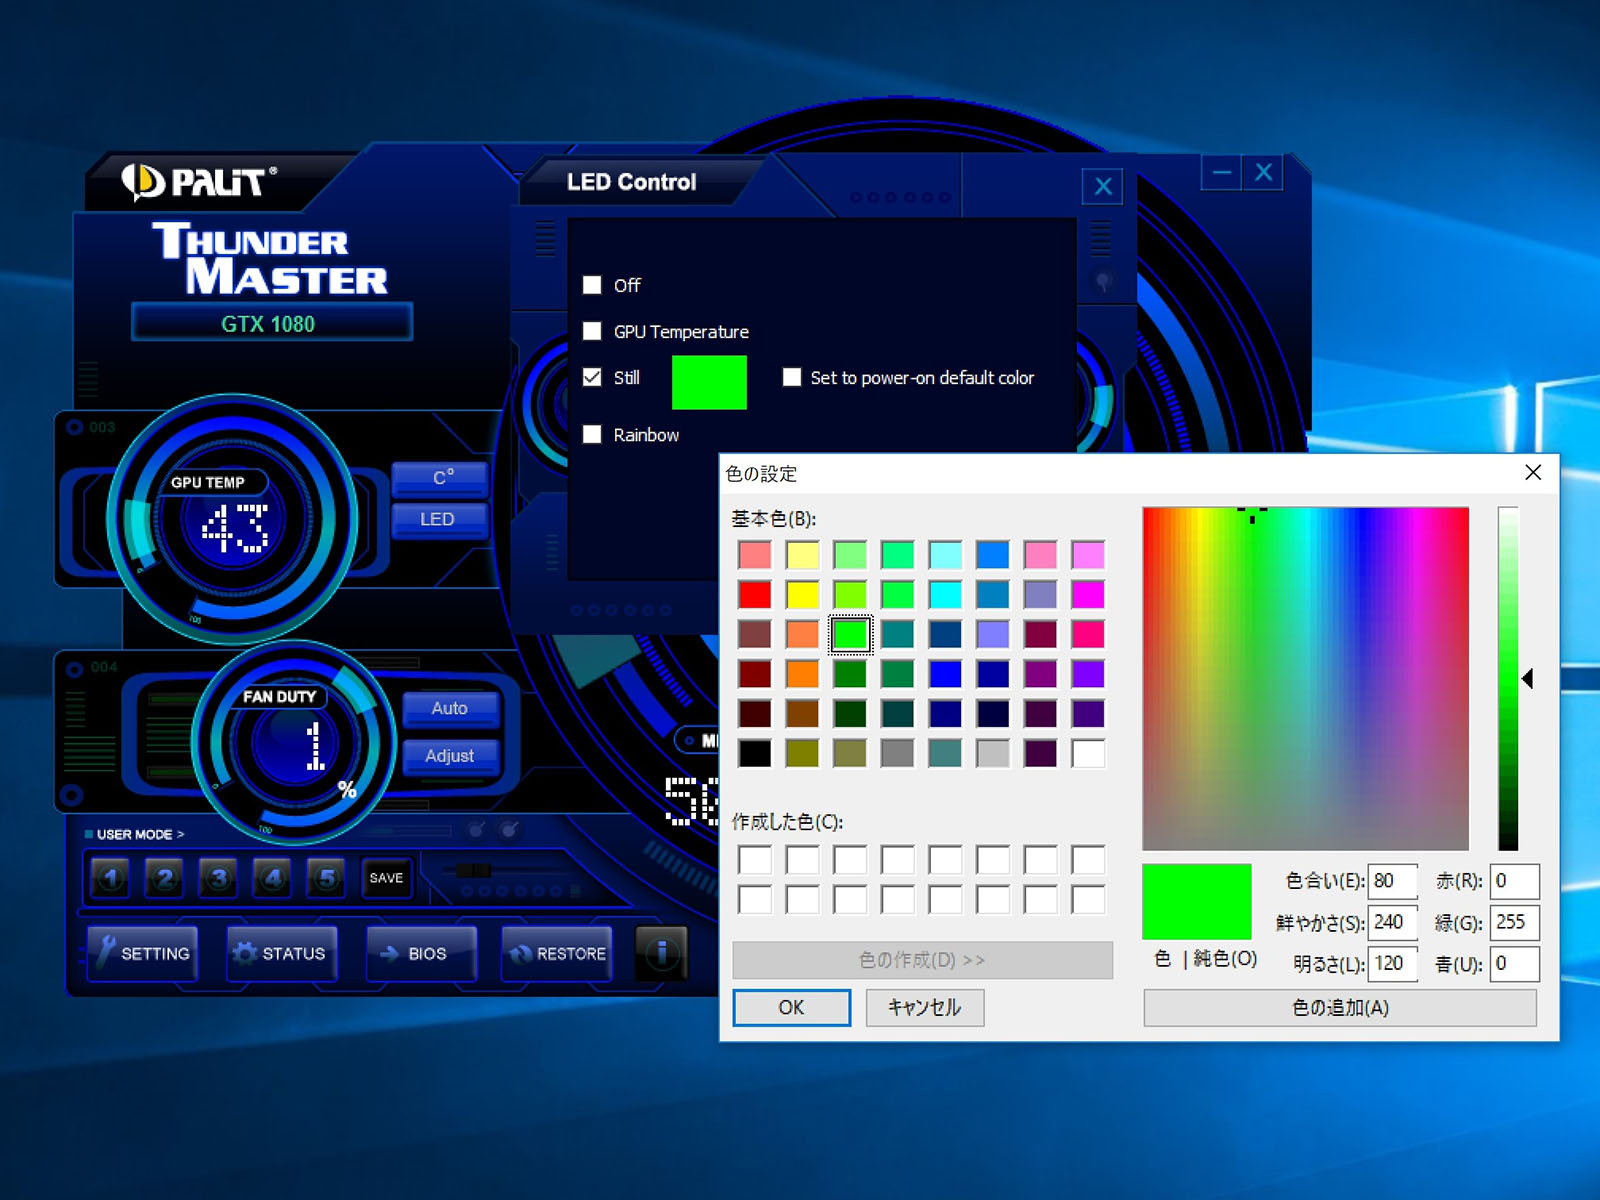
Task: Click the fan Adjust button
Action: [450, 756]
